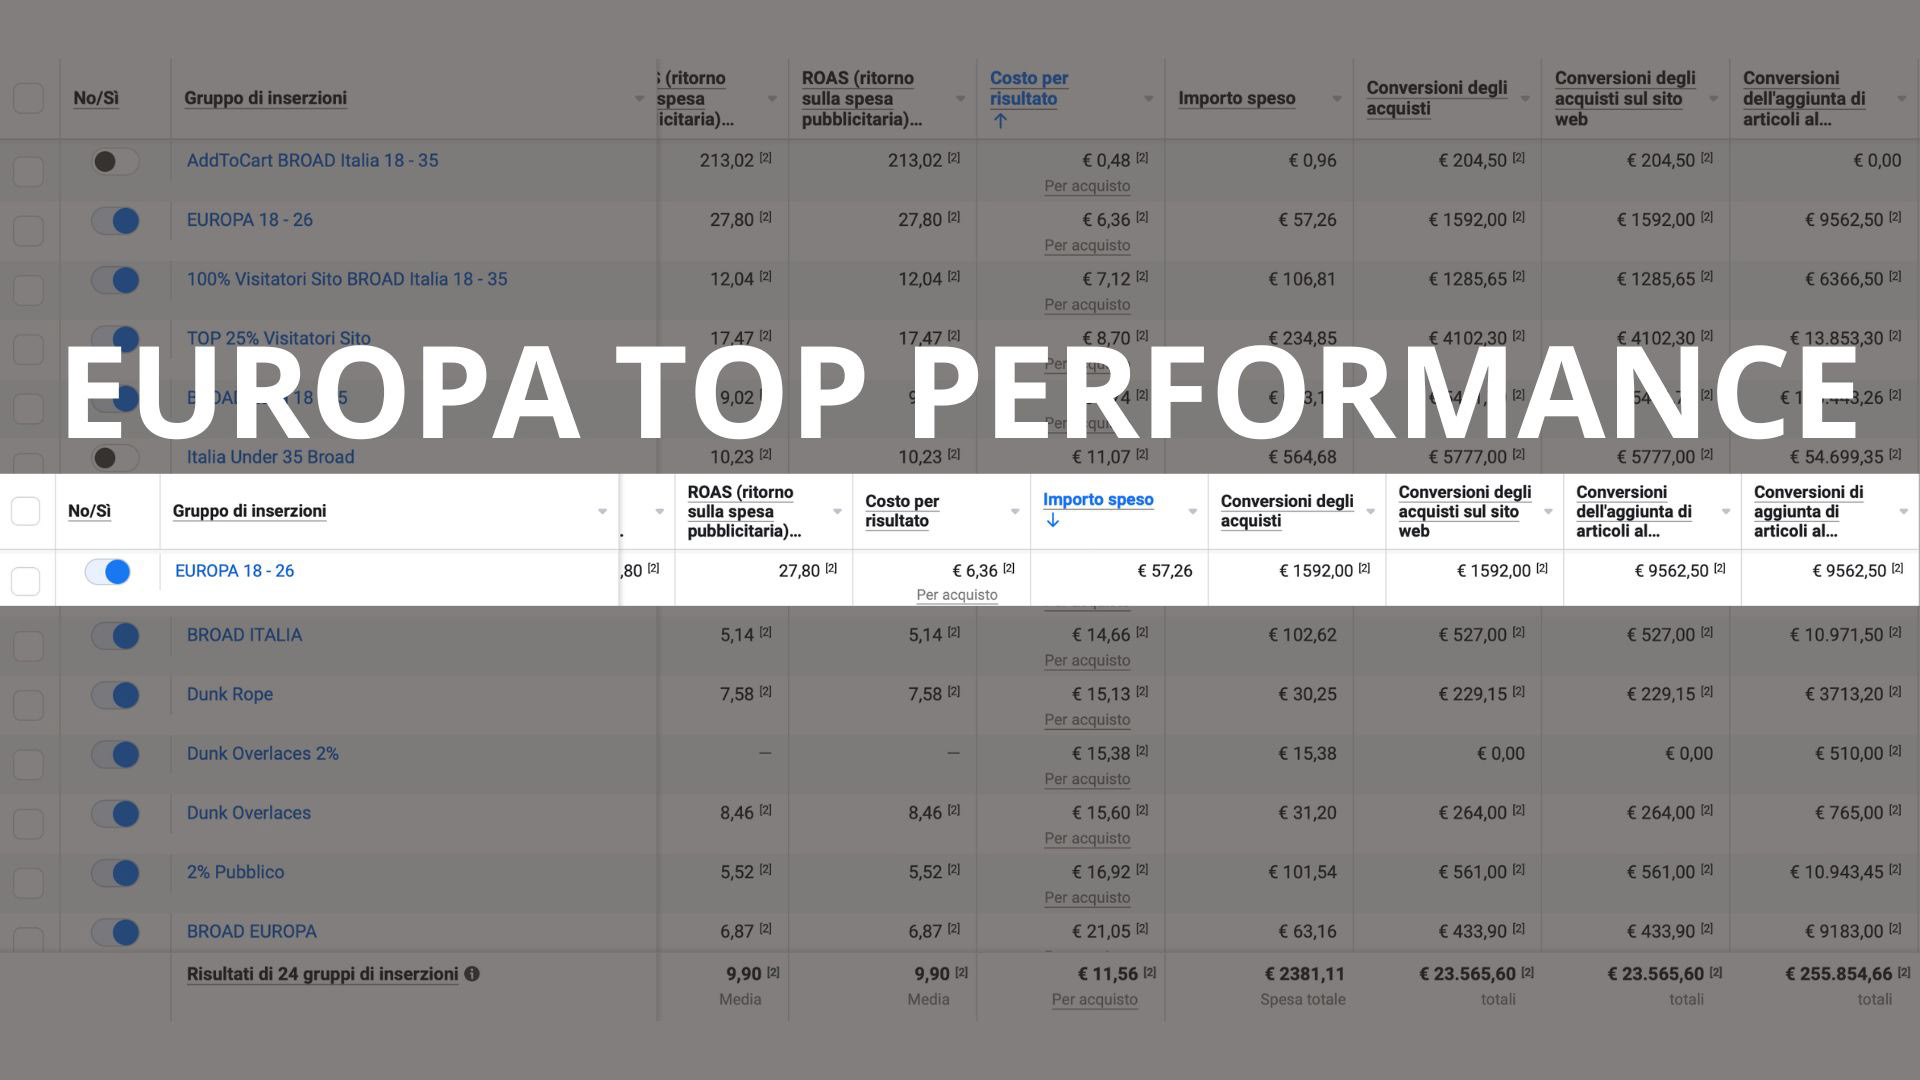This screenshot has width=1920, height=1080.
Task: Click total spend value € 2381,11
Action: click(1305, 974)
